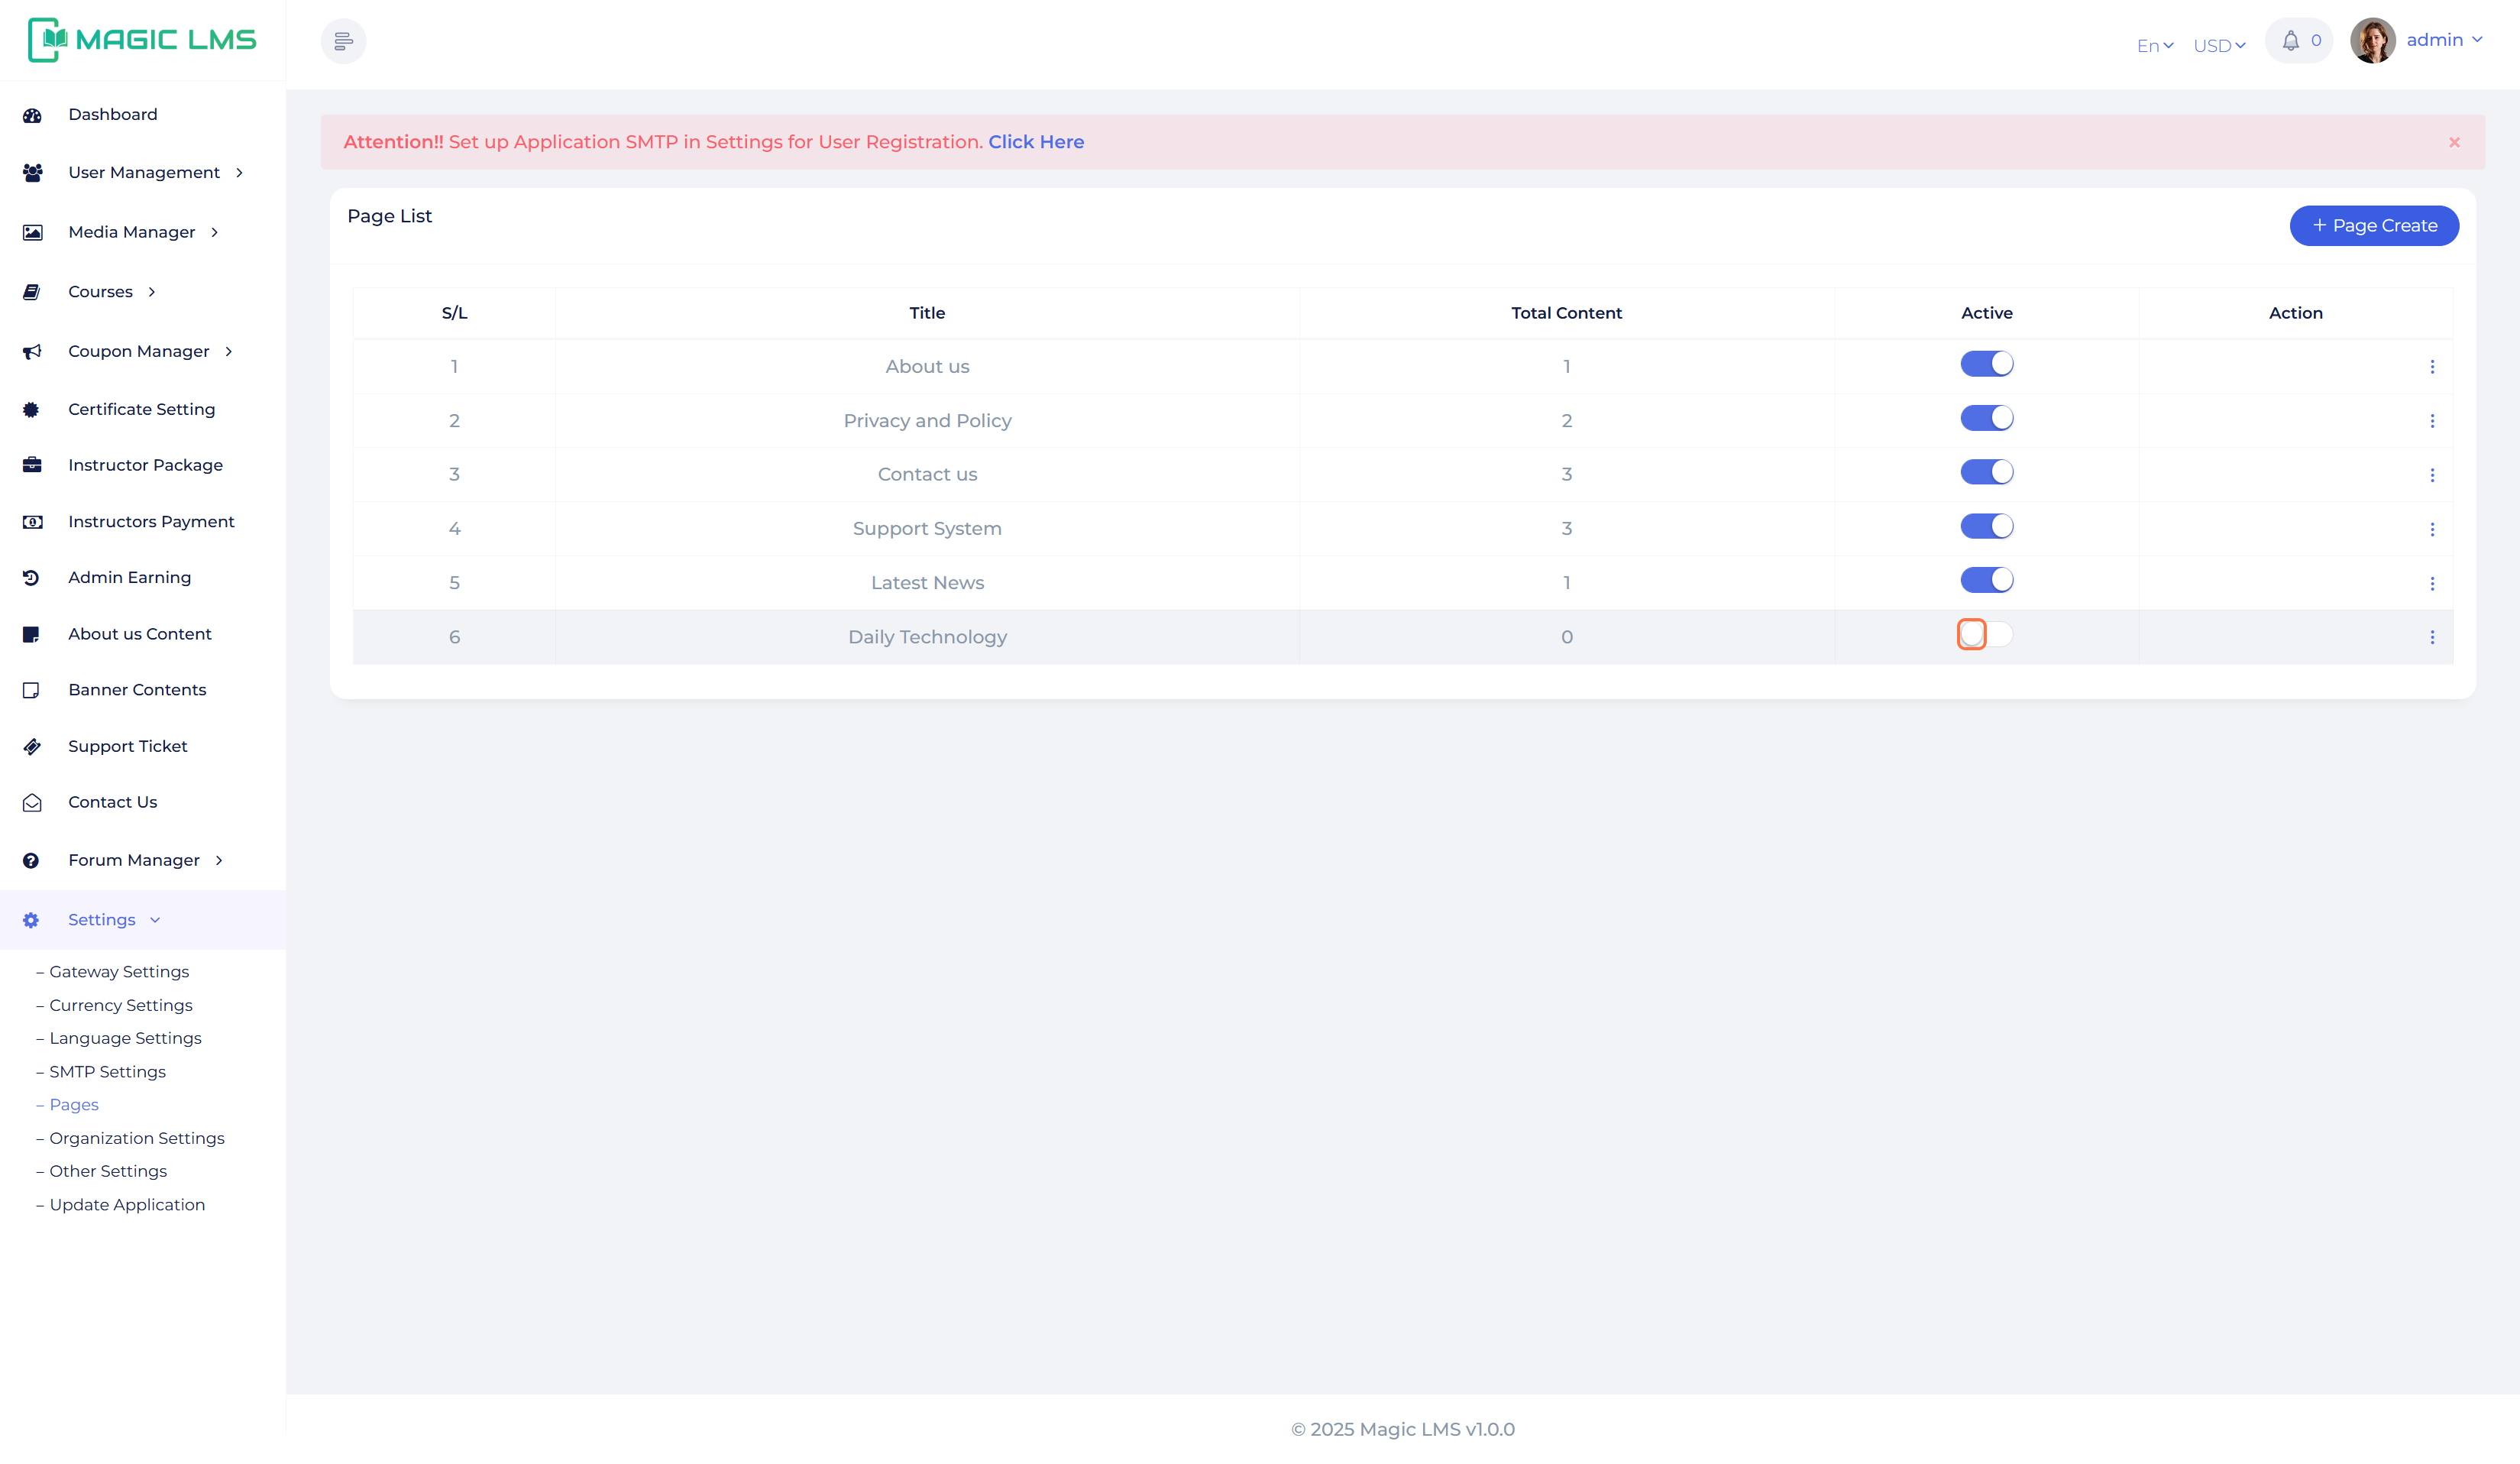This screenshot has height=1464, width=2520.
Task: Open action menu for Support System row
Action: coord(2432,529)
